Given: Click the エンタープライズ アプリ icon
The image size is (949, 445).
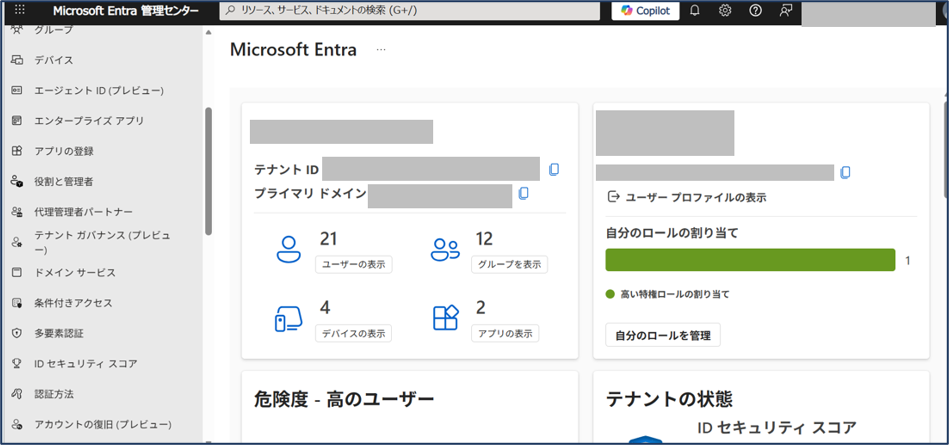Looking at the screenshot, I should [x=17, y=120].
